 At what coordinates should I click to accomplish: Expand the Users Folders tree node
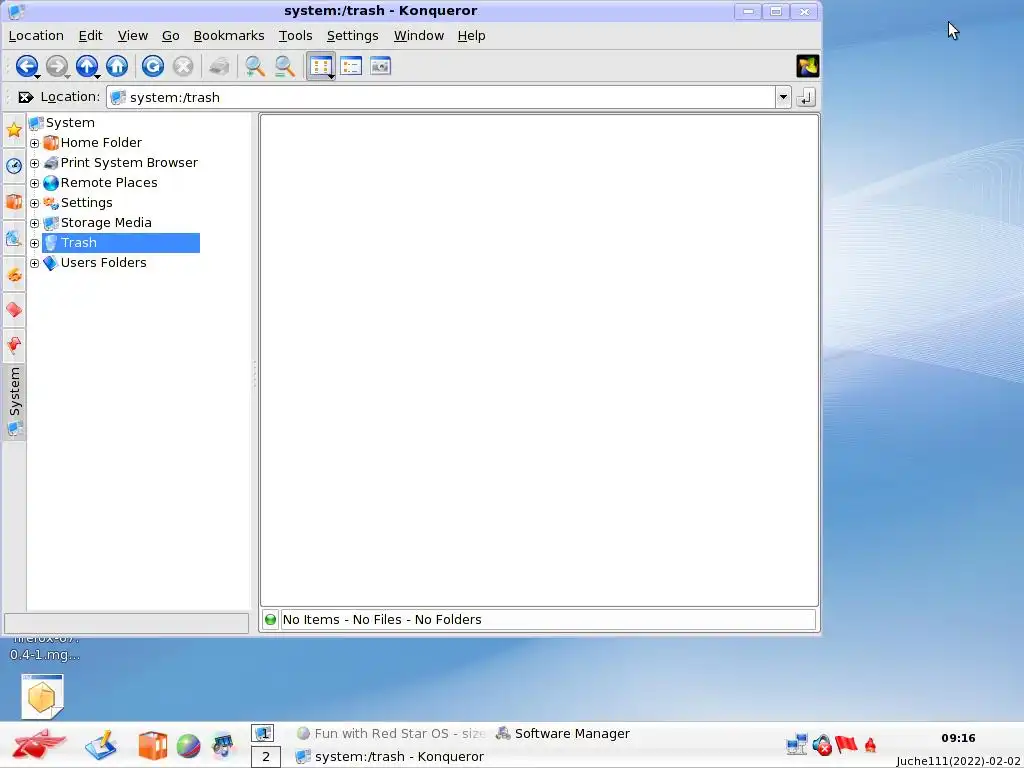[35, 263]
